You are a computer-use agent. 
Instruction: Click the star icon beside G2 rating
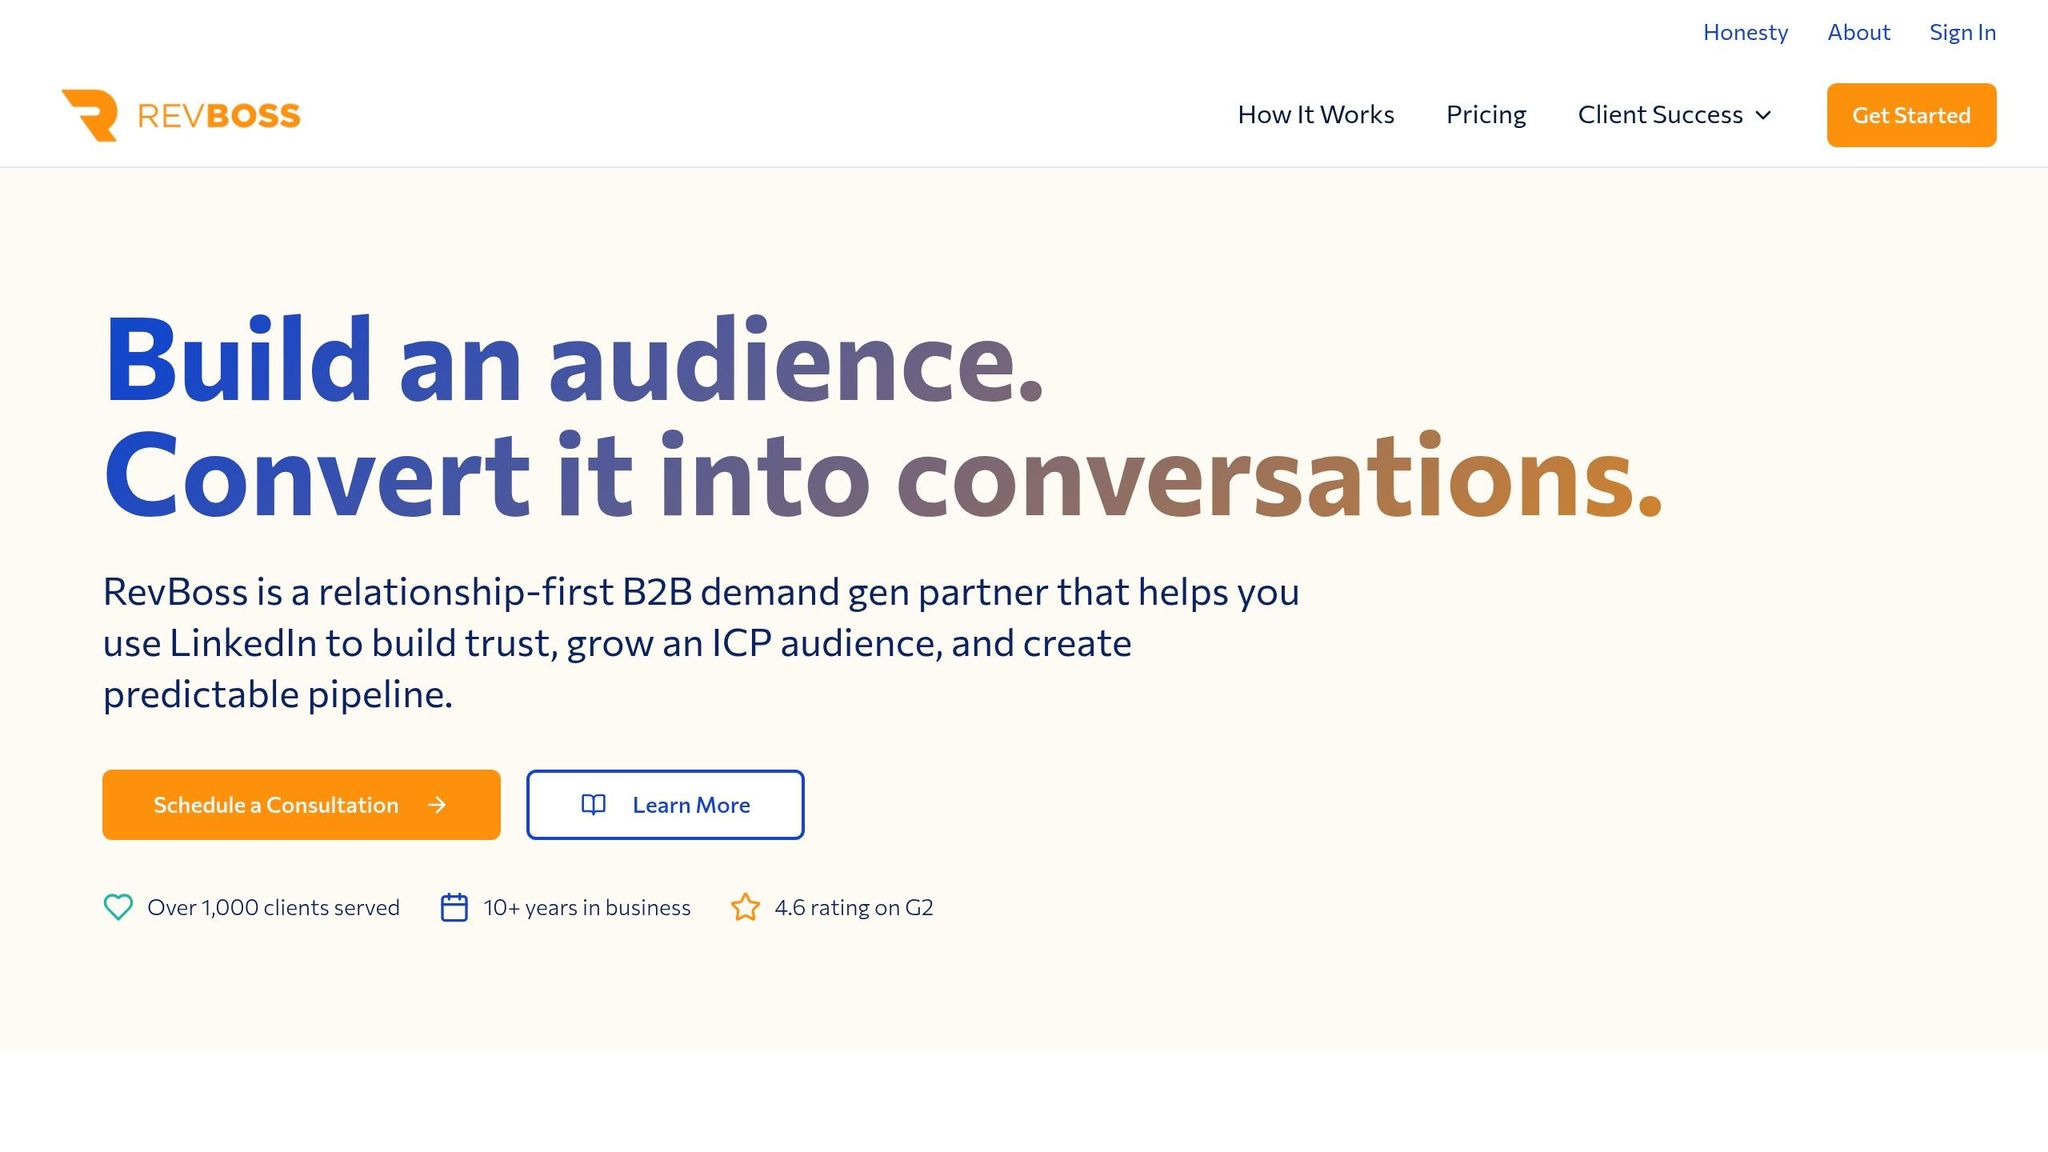745,907
